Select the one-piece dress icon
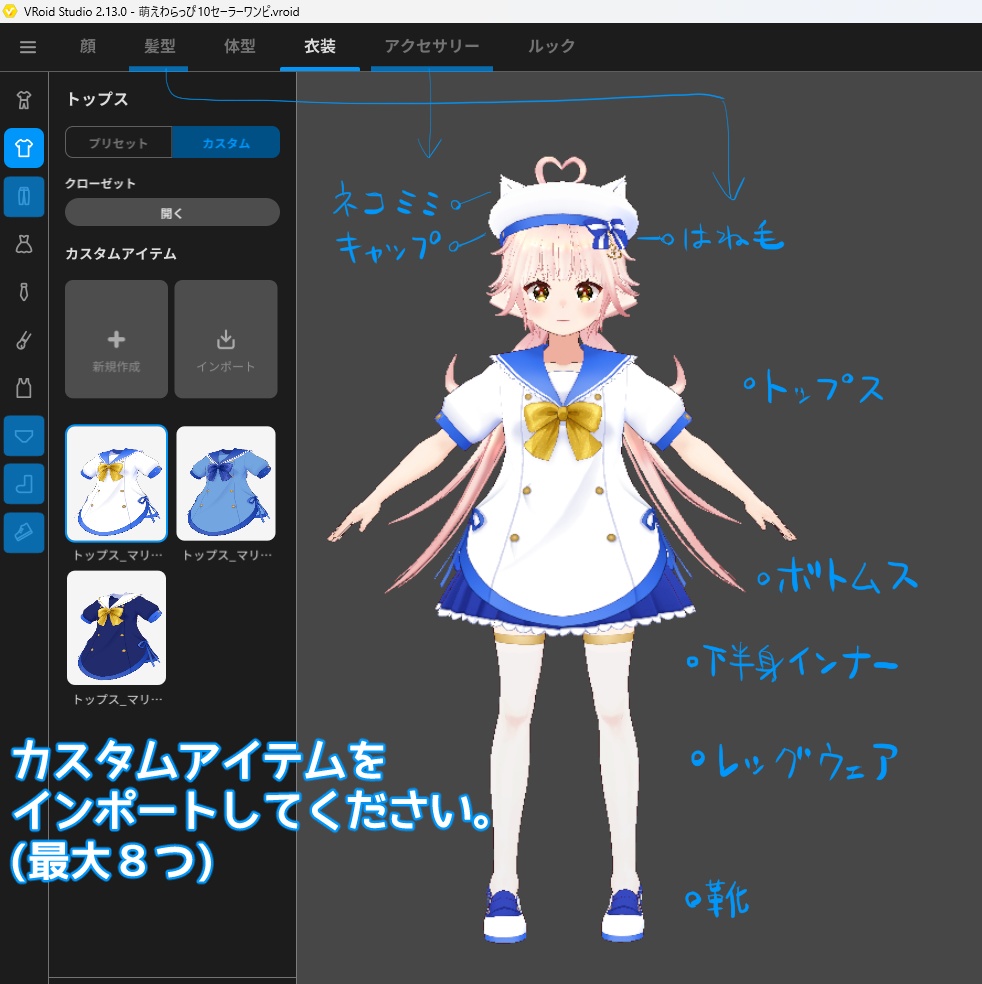Screen dimensions: 982x984 24,244
